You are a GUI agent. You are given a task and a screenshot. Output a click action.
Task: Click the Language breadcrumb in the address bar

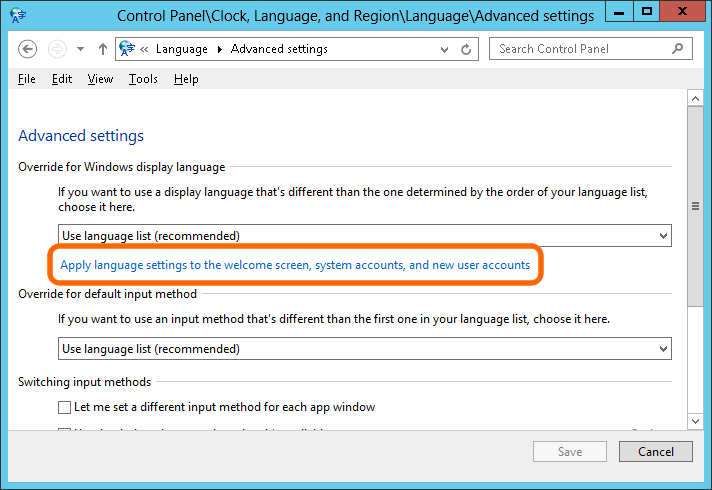pos(182,49)
